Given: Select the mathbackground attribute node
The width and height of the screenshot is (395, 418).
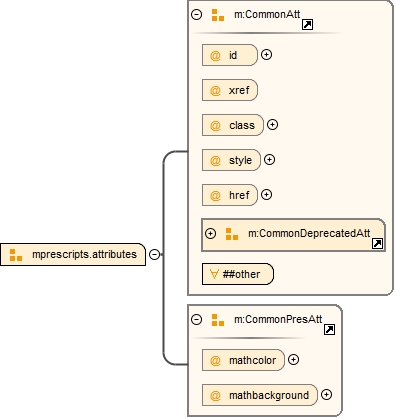Looking at the screenshot, I should tap(260, 395).
